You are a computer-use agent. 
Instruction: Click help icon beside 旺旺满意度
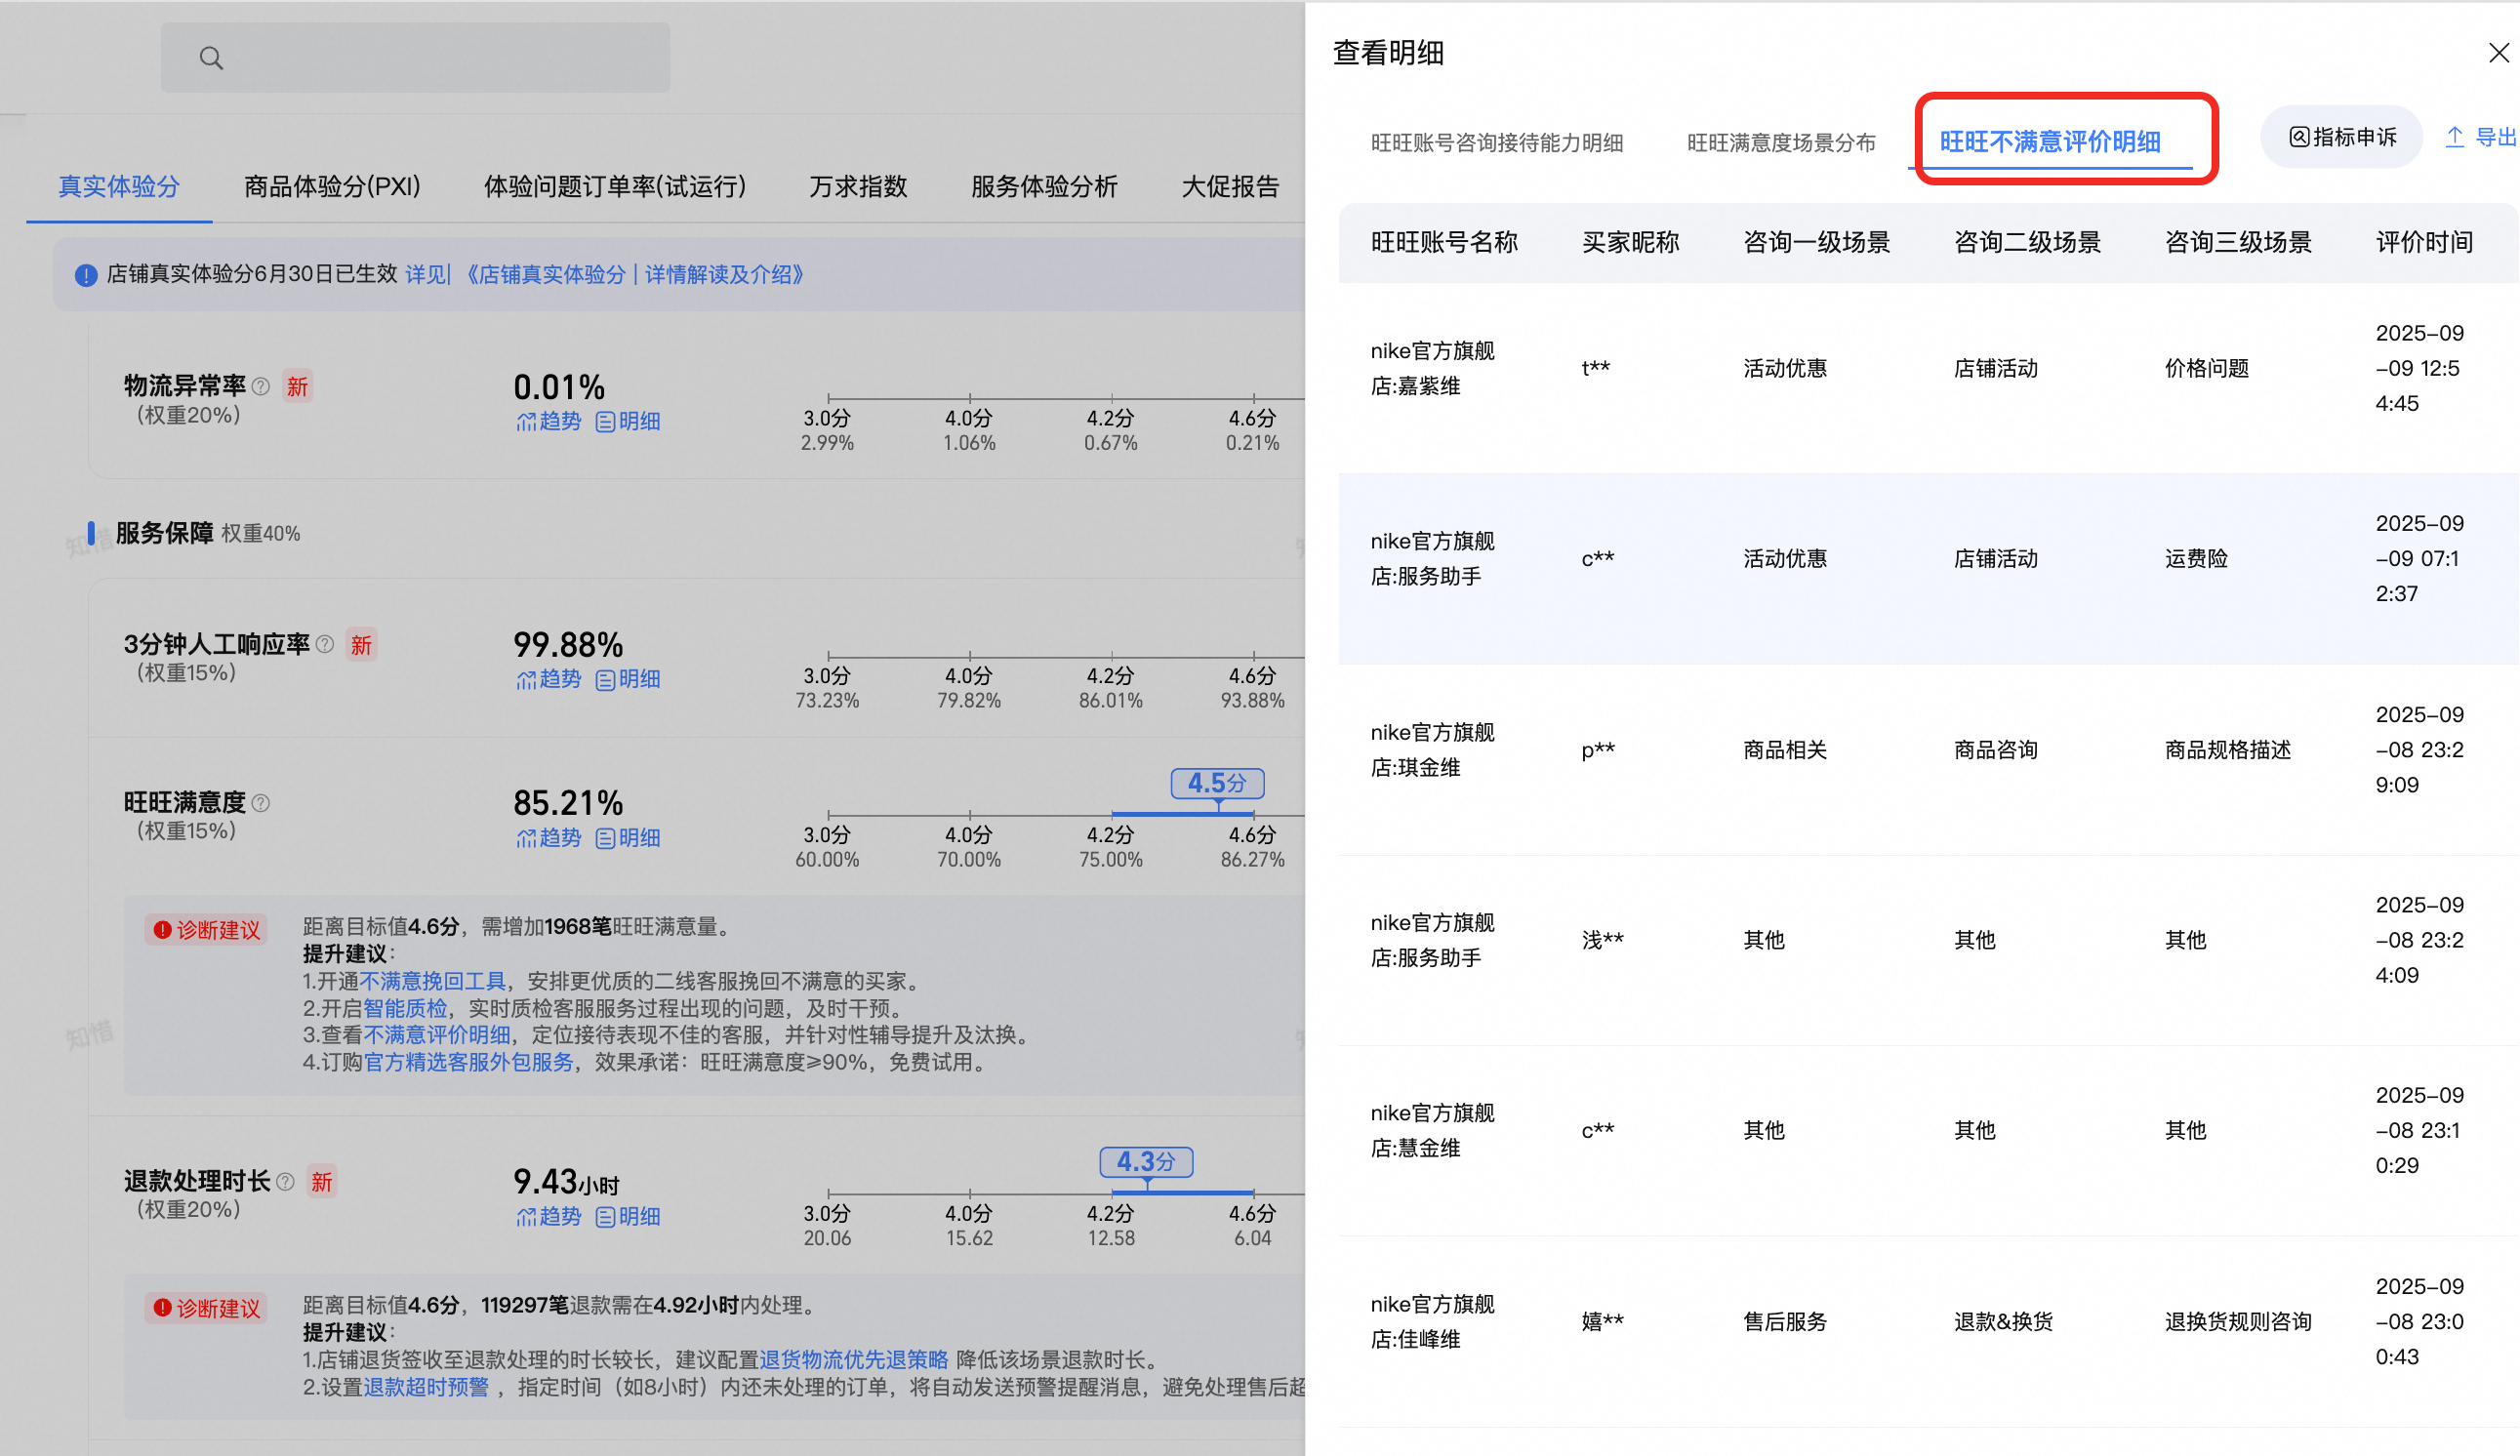[261, 802]
